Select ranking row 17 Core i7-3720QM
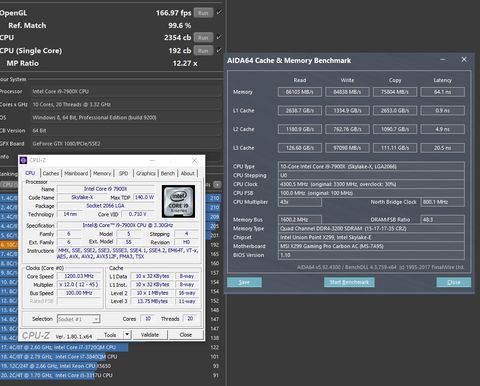The width and height of the screenshot is (480, 386). 110,347
